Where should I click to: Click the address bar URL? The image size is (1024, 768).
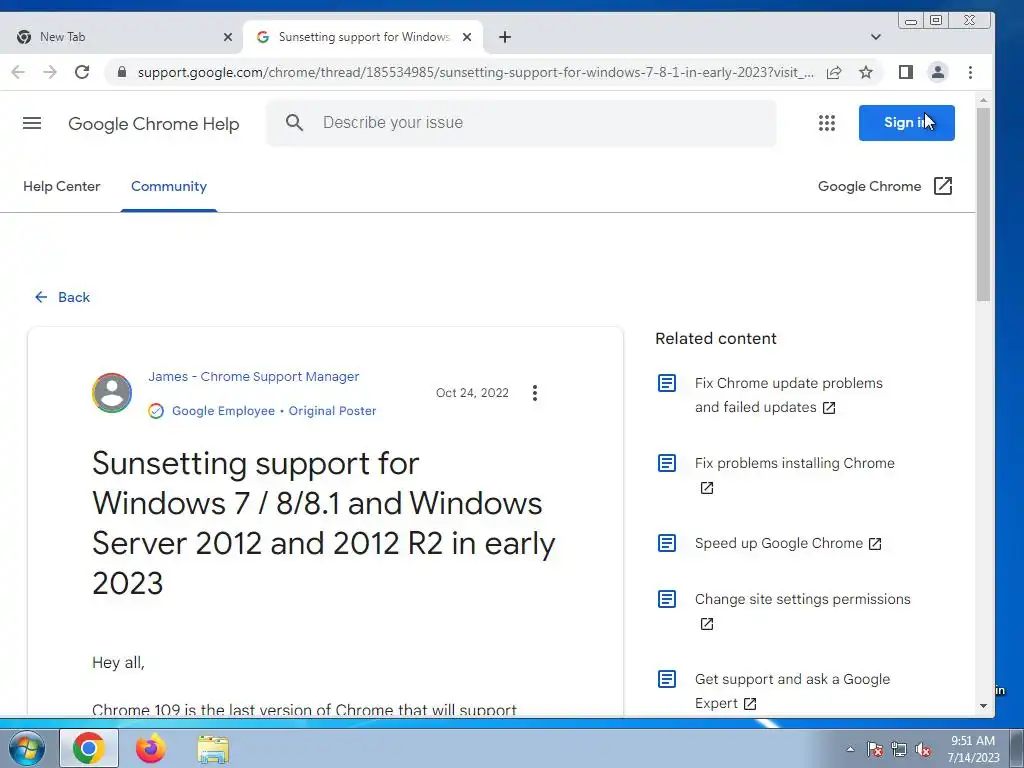pyautogui.click(x=475, y=72)
